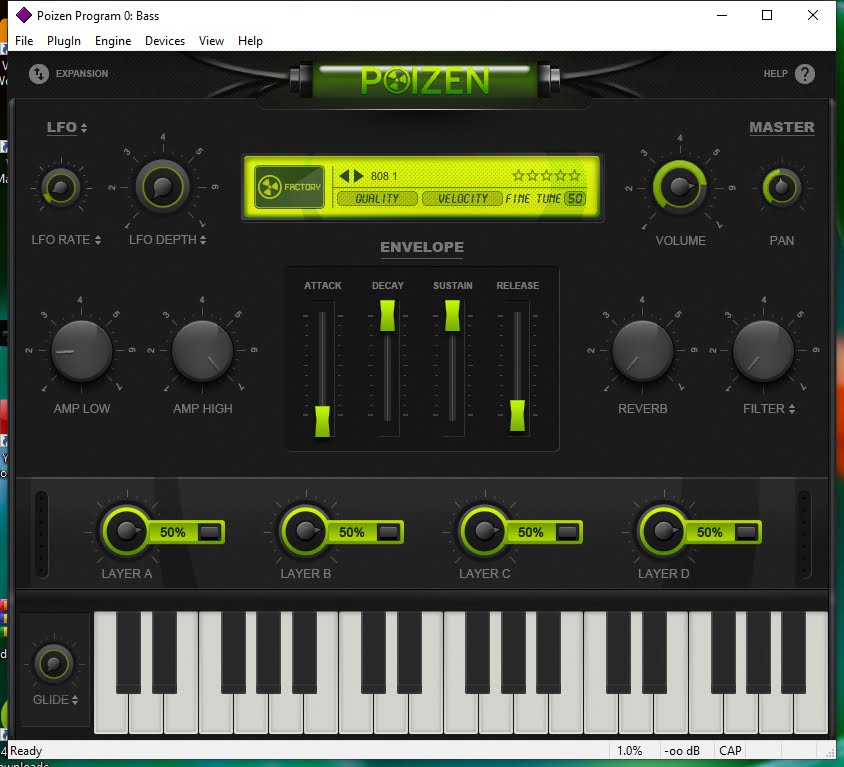Toggle the Layer A on/off switch
This screenshot has width=844, height=767.
(x=209, y=532)
